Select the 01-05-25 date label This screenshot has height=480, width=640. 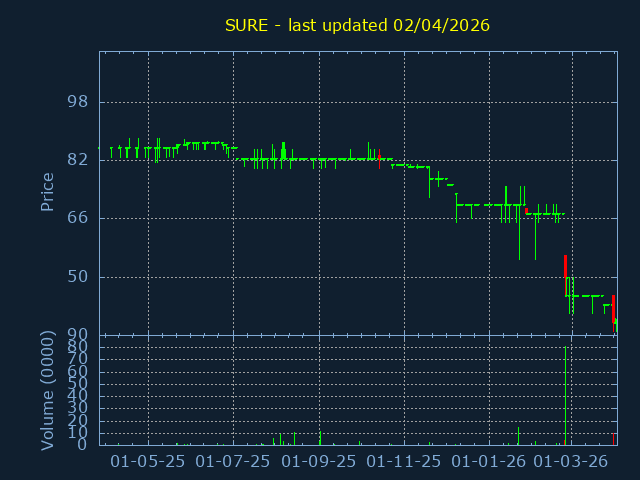coord(148,461)
